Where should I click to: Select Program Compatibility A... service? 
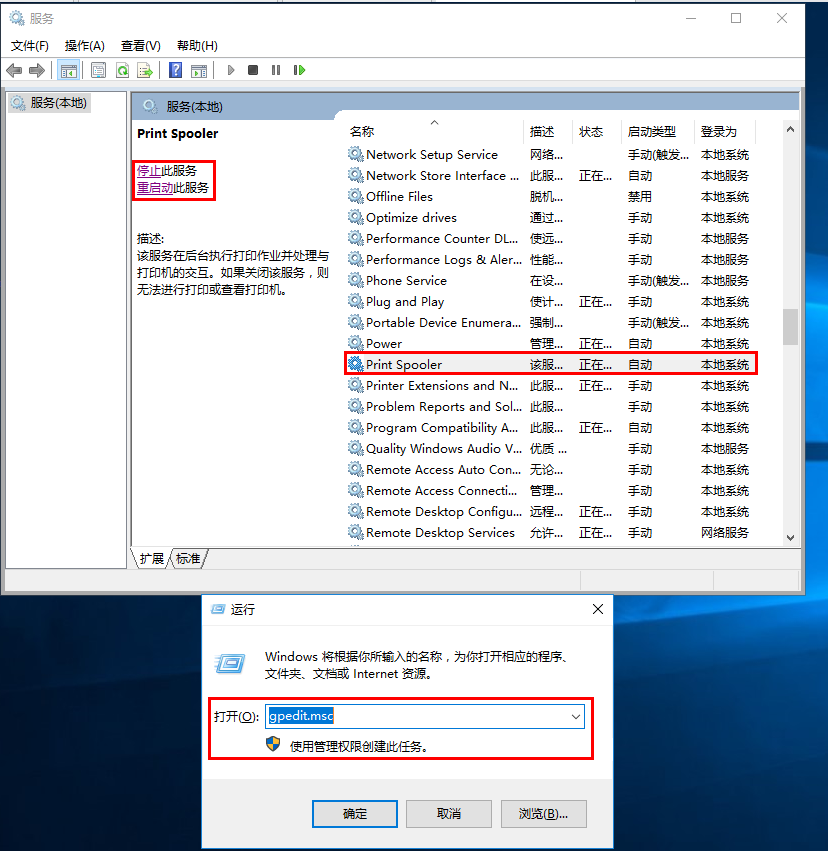click(x=442, y=428)
